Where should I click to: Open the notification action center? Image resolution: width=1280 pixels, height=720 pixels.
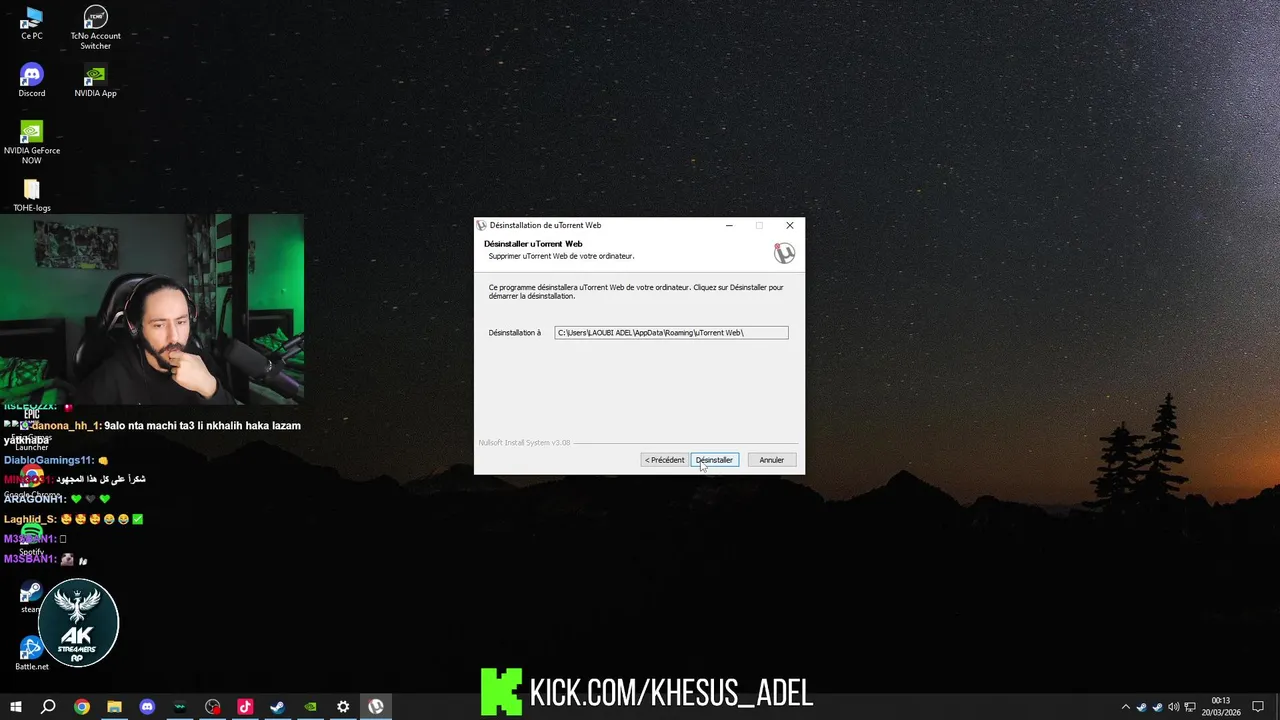[1258, 707]
